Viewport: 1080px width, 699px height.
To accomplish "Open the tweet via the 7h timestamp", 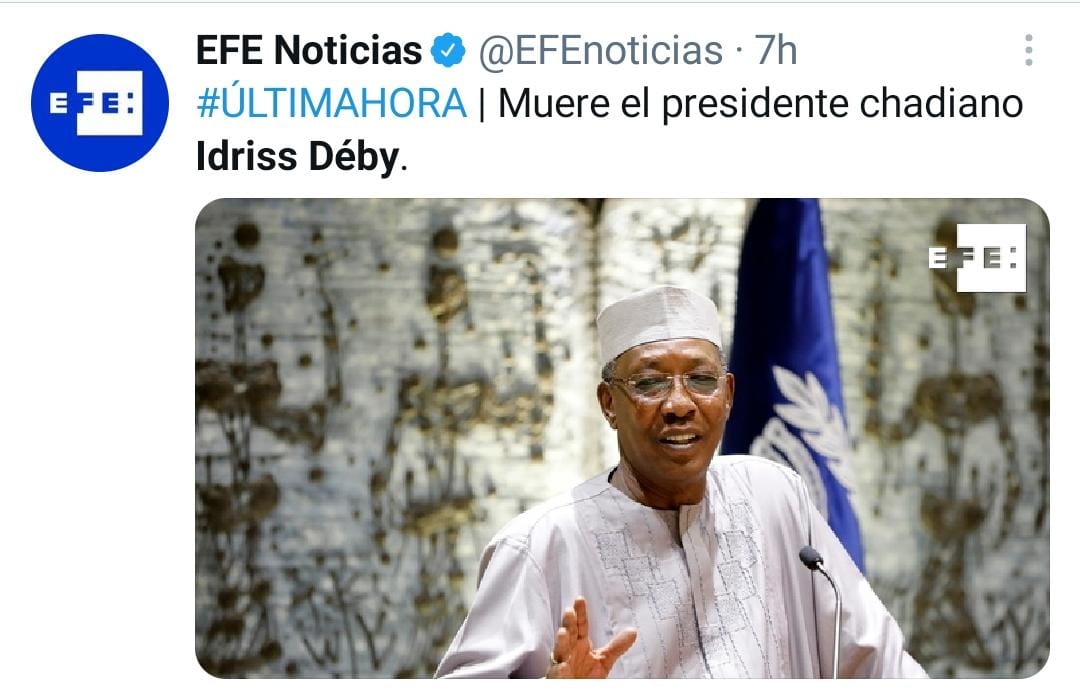I will coord(776,50).
